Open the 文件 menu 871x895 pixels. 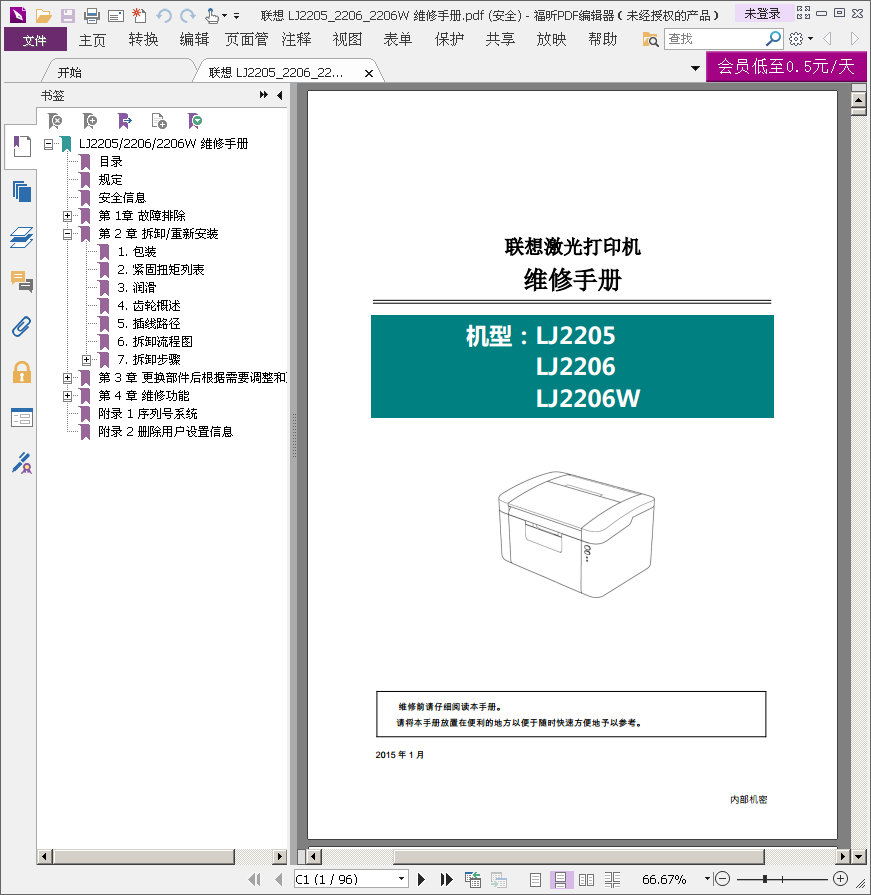[35, 40]
